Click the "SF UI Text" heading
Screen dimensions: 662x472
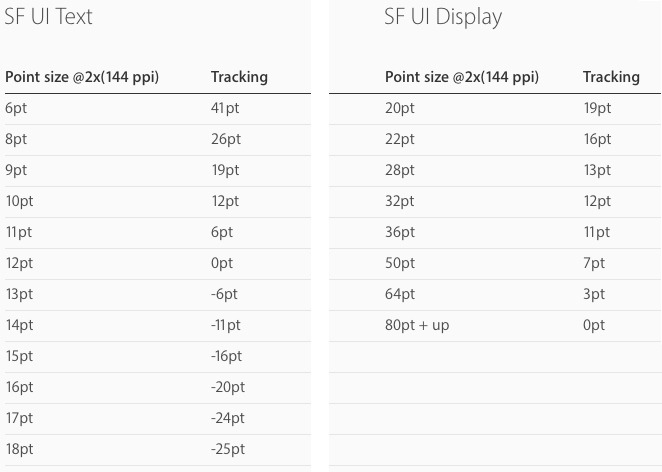49,17
